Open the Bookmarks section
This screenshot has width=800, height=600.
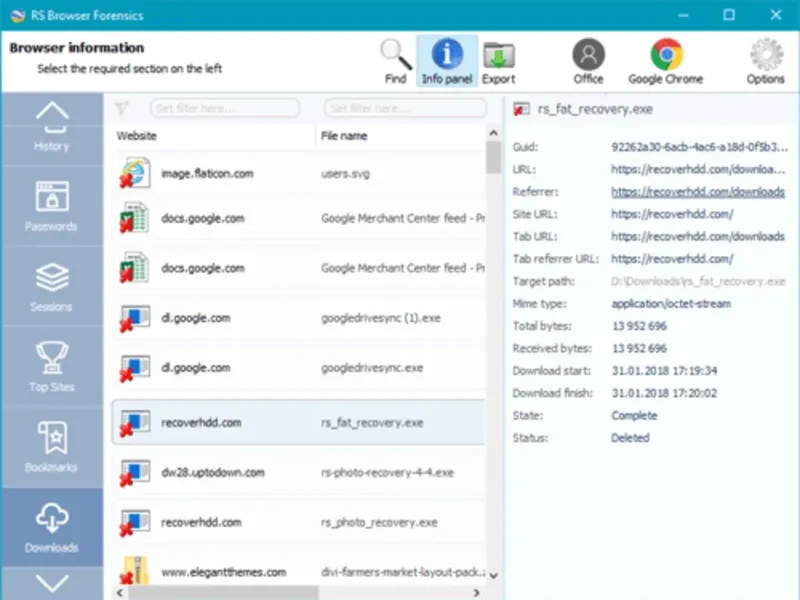52,447
